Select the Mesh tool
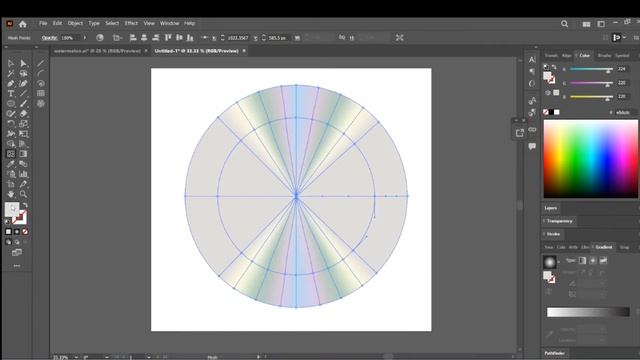 coord(11,154)
